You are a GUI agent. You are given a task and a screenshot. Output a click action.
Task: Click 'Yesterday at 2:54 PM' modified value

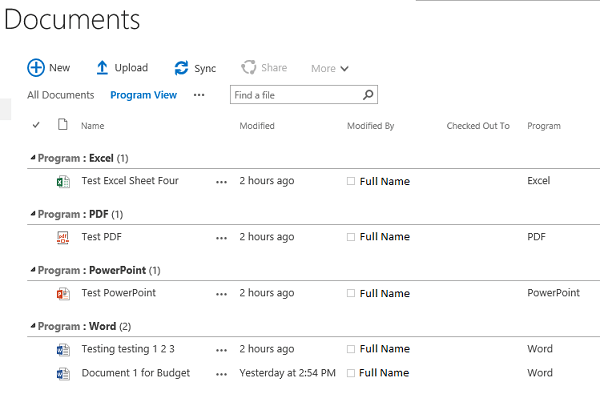[x=287, y=373]
